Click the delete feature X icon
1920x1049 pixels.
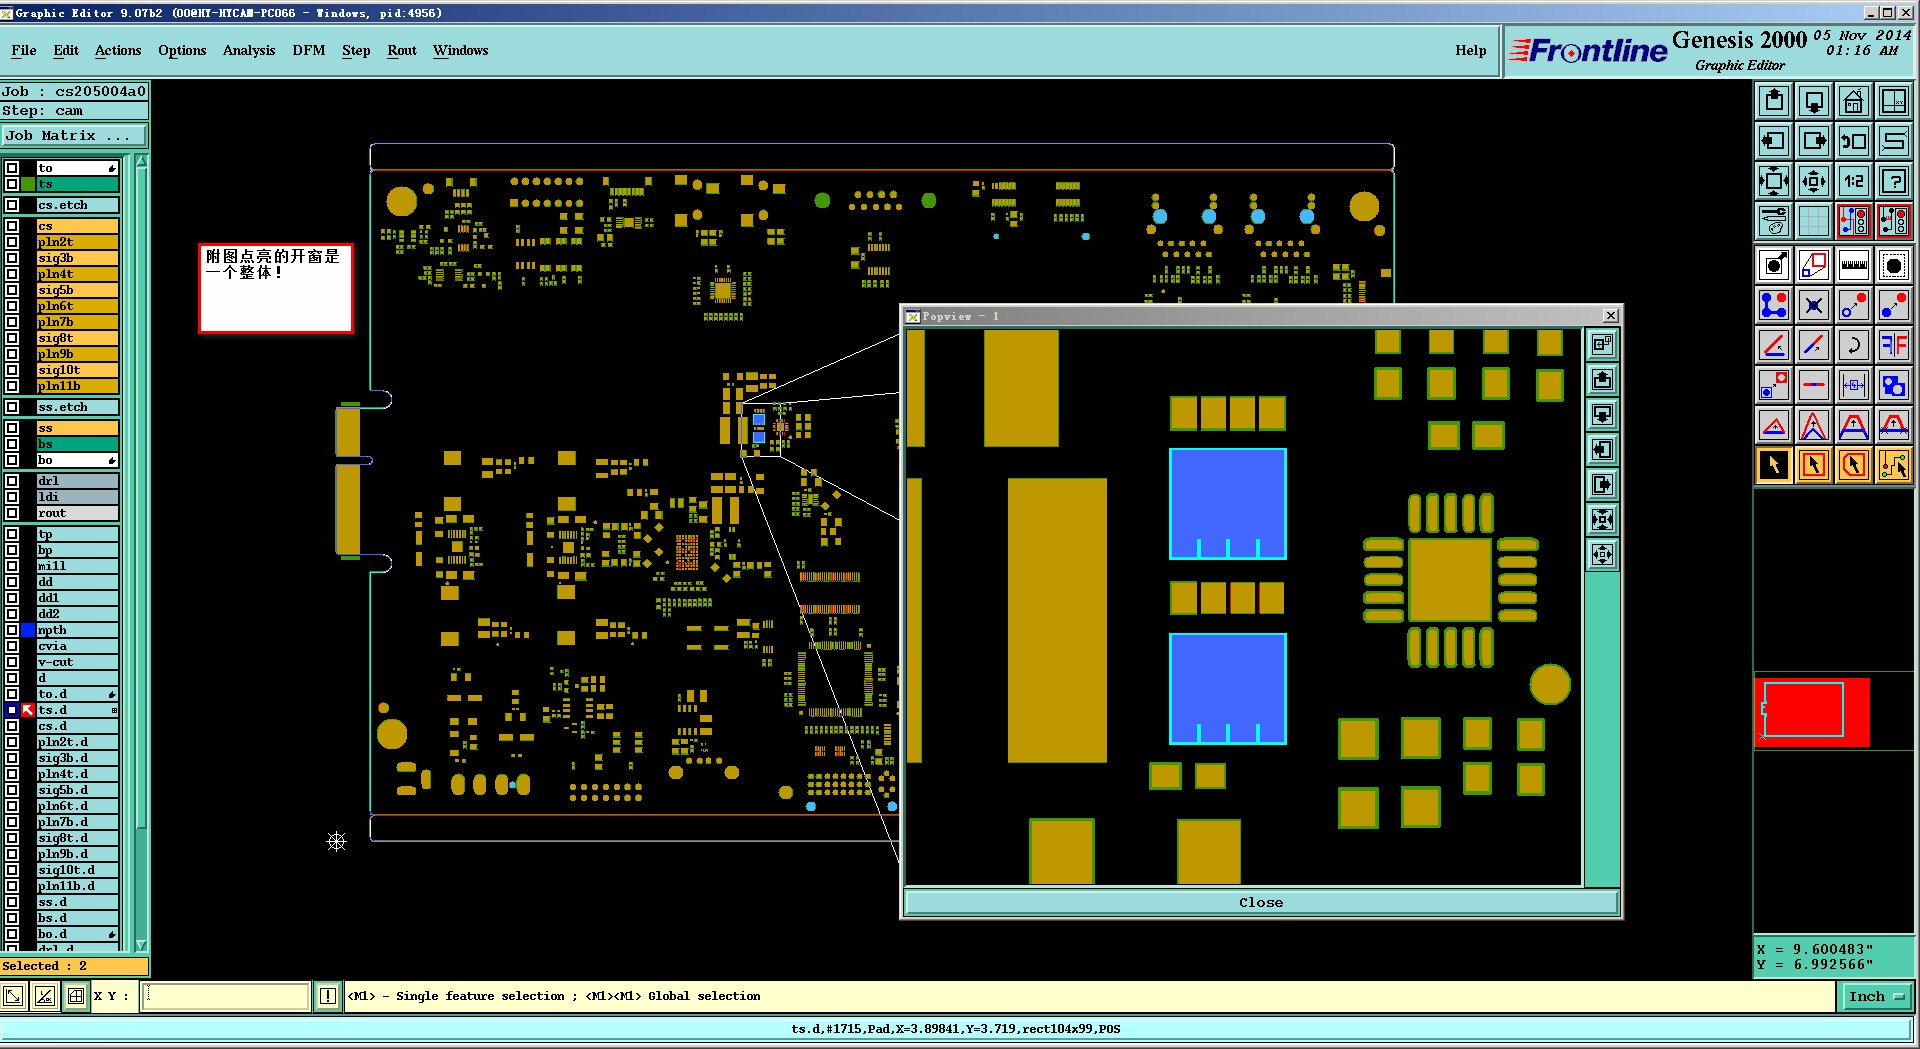point(1814,305)
